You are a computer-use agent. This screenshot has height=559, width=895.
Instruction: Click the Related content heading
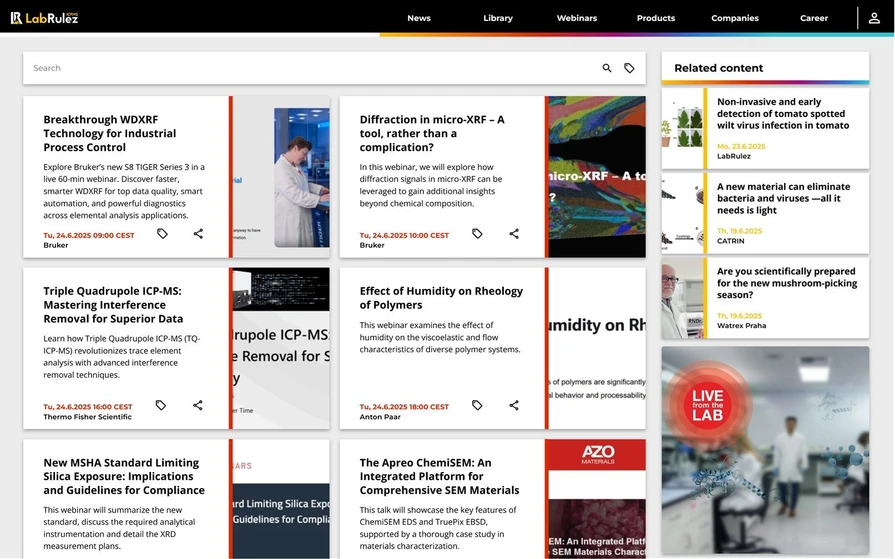719,68
